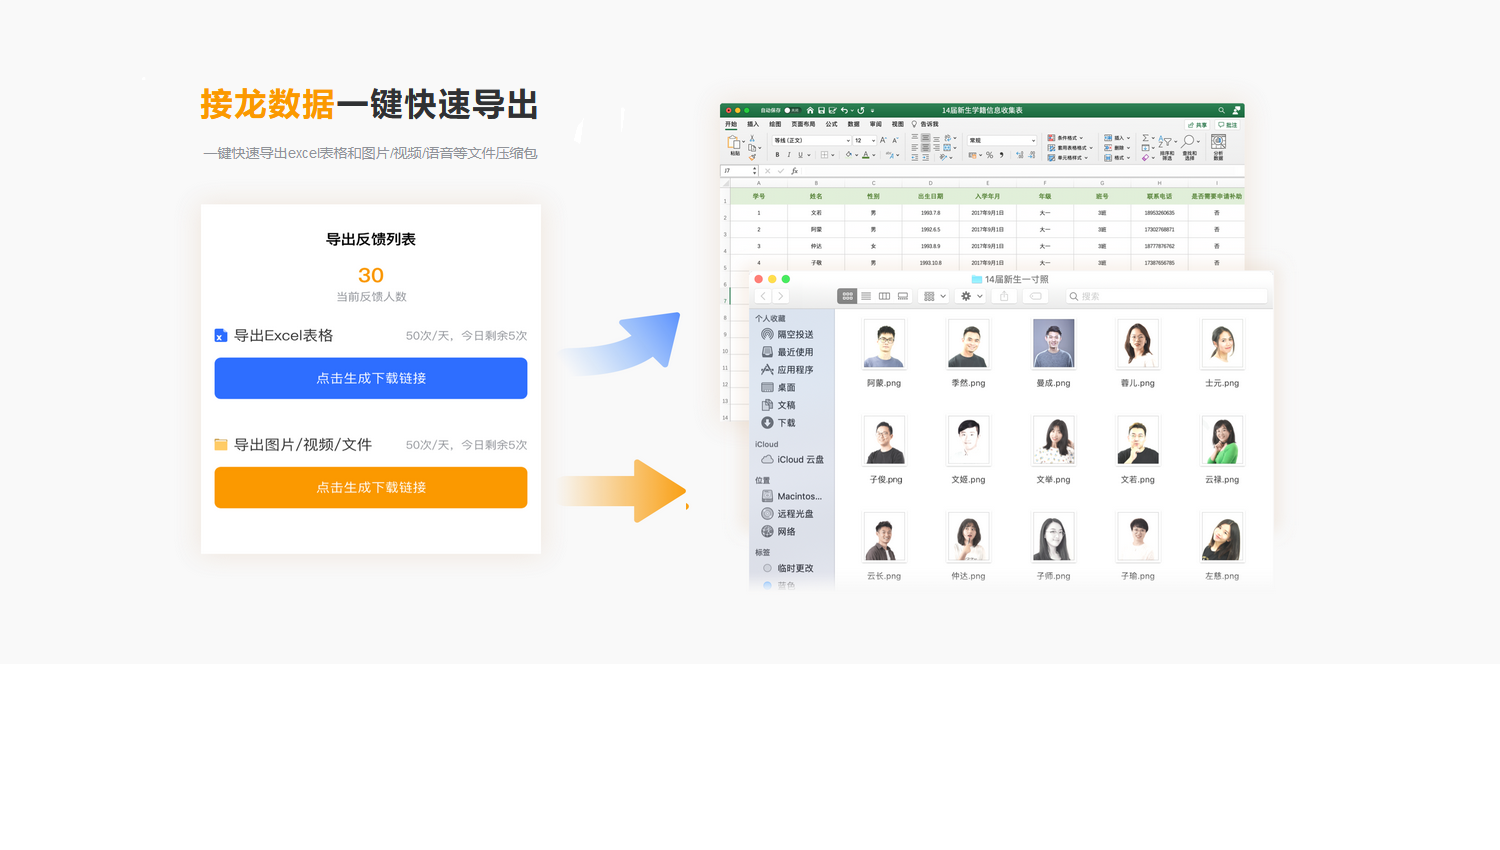Click the 粘贴 paste icon in Excel ribbon

(x=734, y=144)
